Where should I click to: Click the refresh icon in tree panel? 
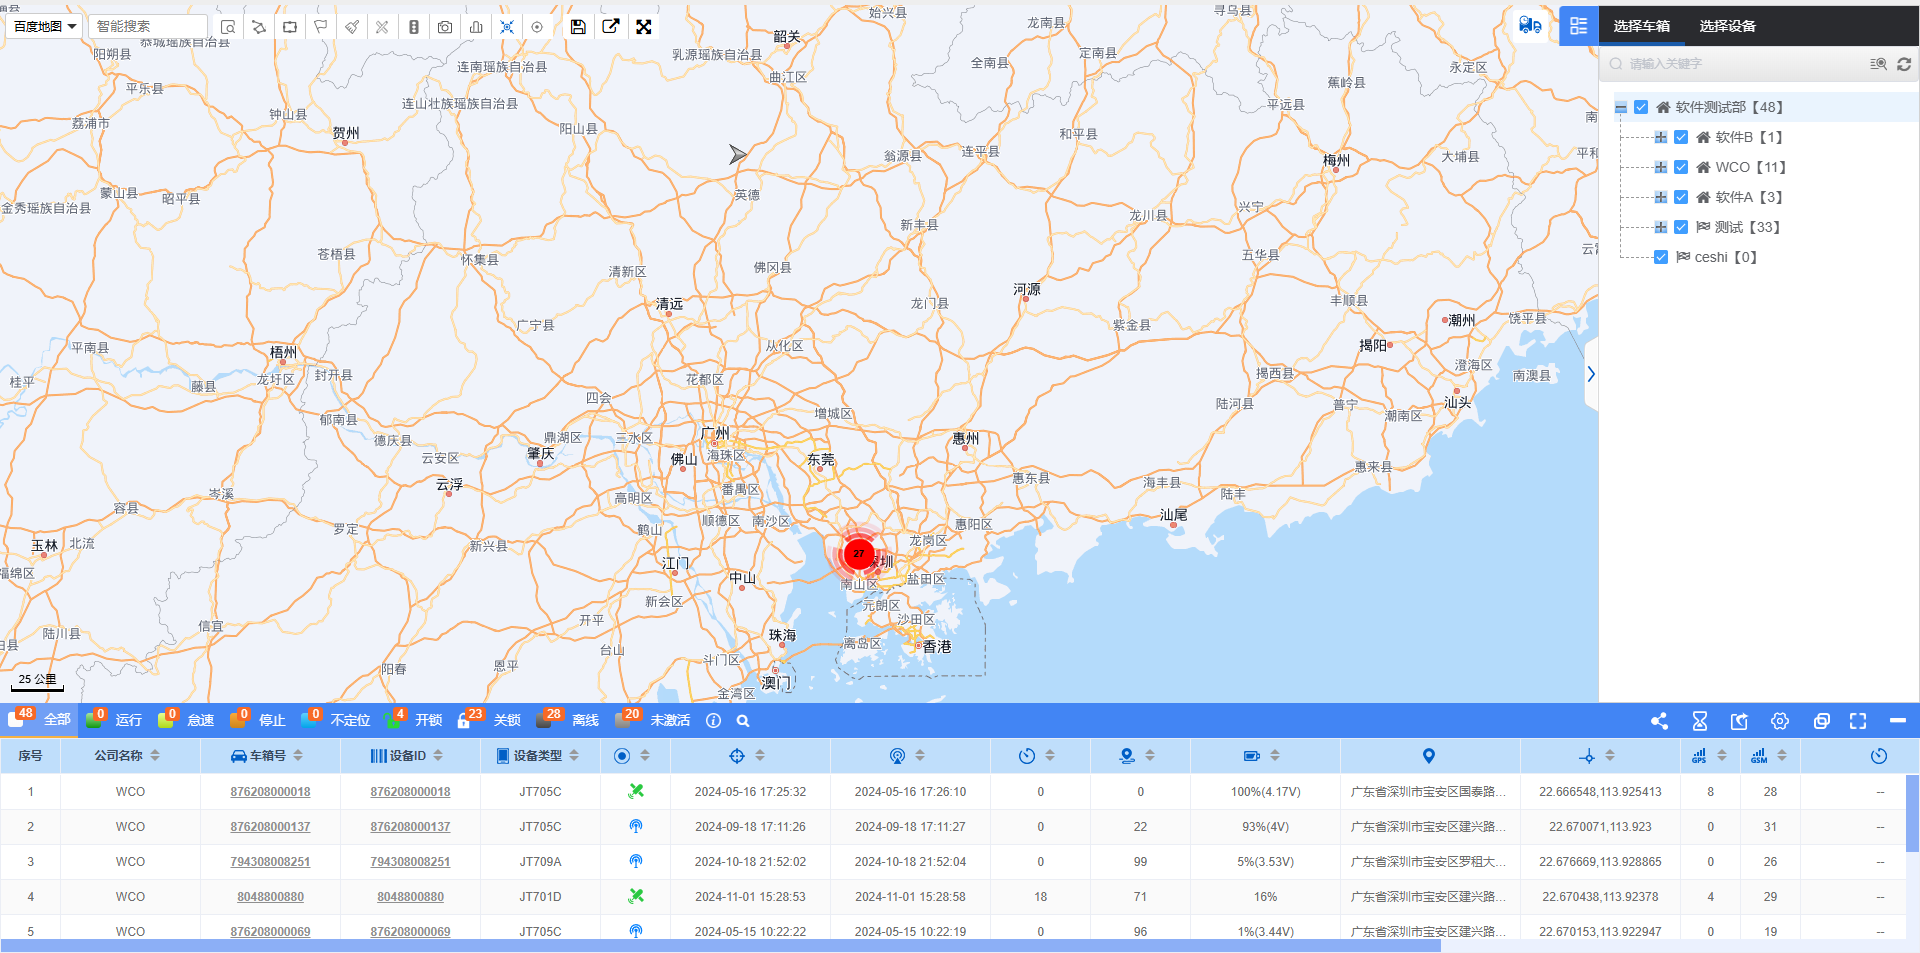(x=1904, y=64)
